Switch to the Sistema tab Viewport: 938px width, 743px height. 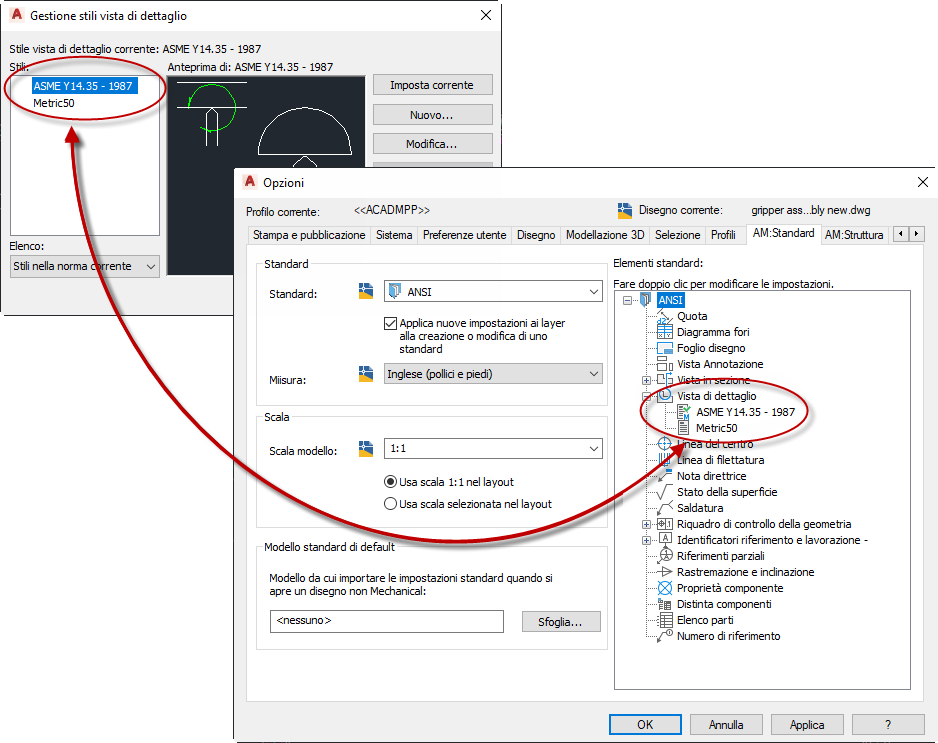(394, 235)
